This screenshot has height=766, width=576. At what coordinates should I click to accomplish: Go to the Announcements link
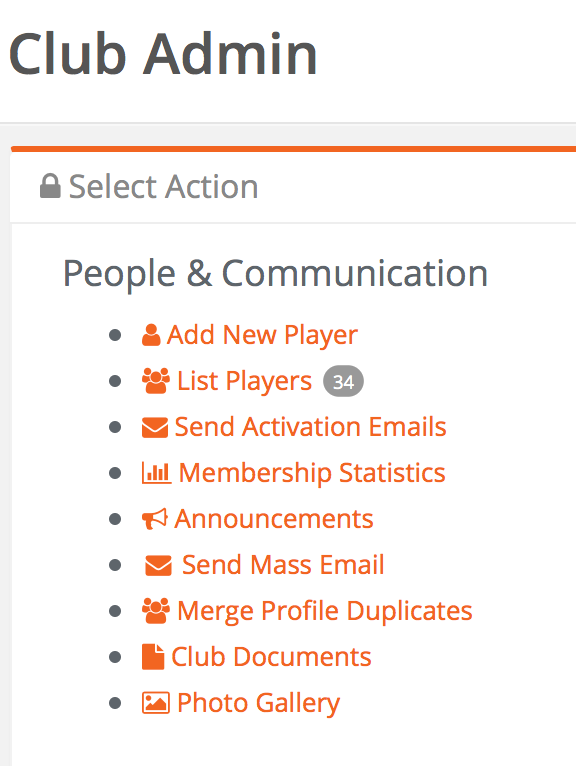(x=274, y=519)
